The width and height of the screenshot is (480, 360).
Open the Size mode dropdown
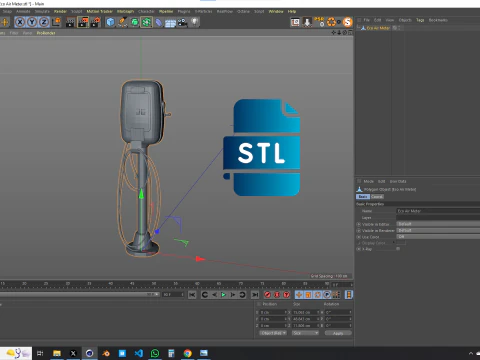305,333
